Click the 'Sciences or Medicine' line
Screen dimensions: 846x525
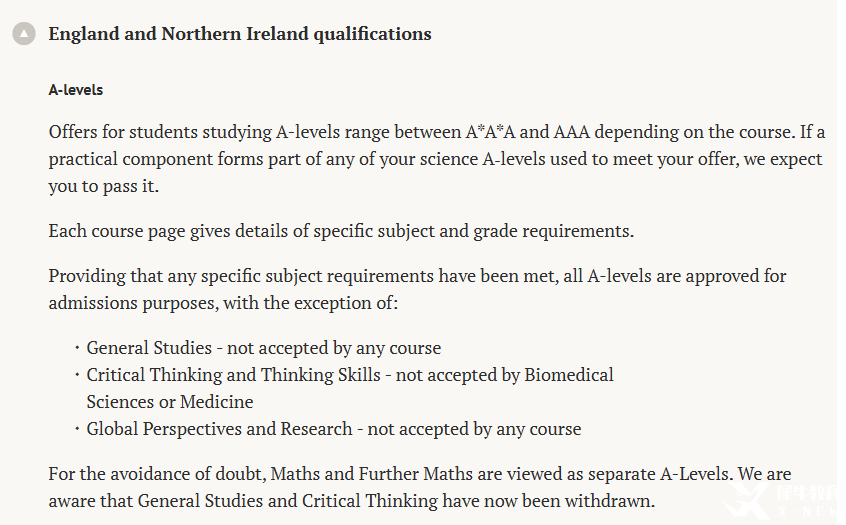[x=170, y=402]
